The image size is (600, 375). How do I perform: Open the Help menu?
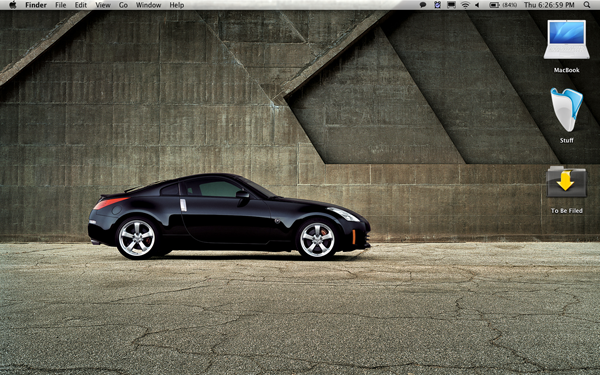[177, 5]
